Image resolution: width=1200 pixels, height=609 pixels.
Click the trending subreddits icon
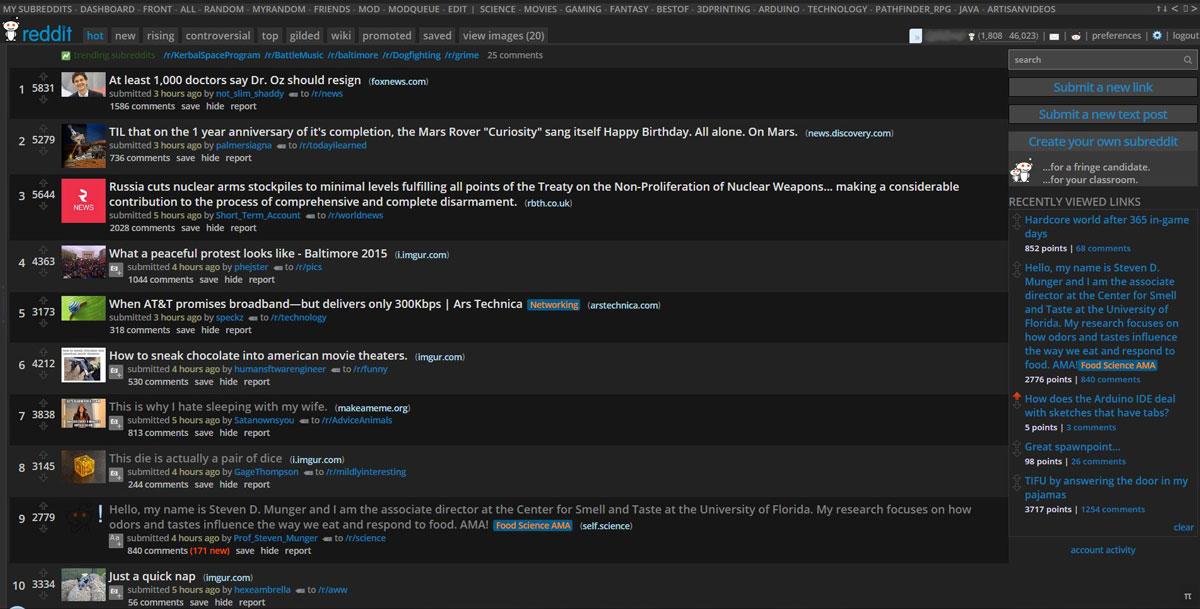(x=65, y=56)
